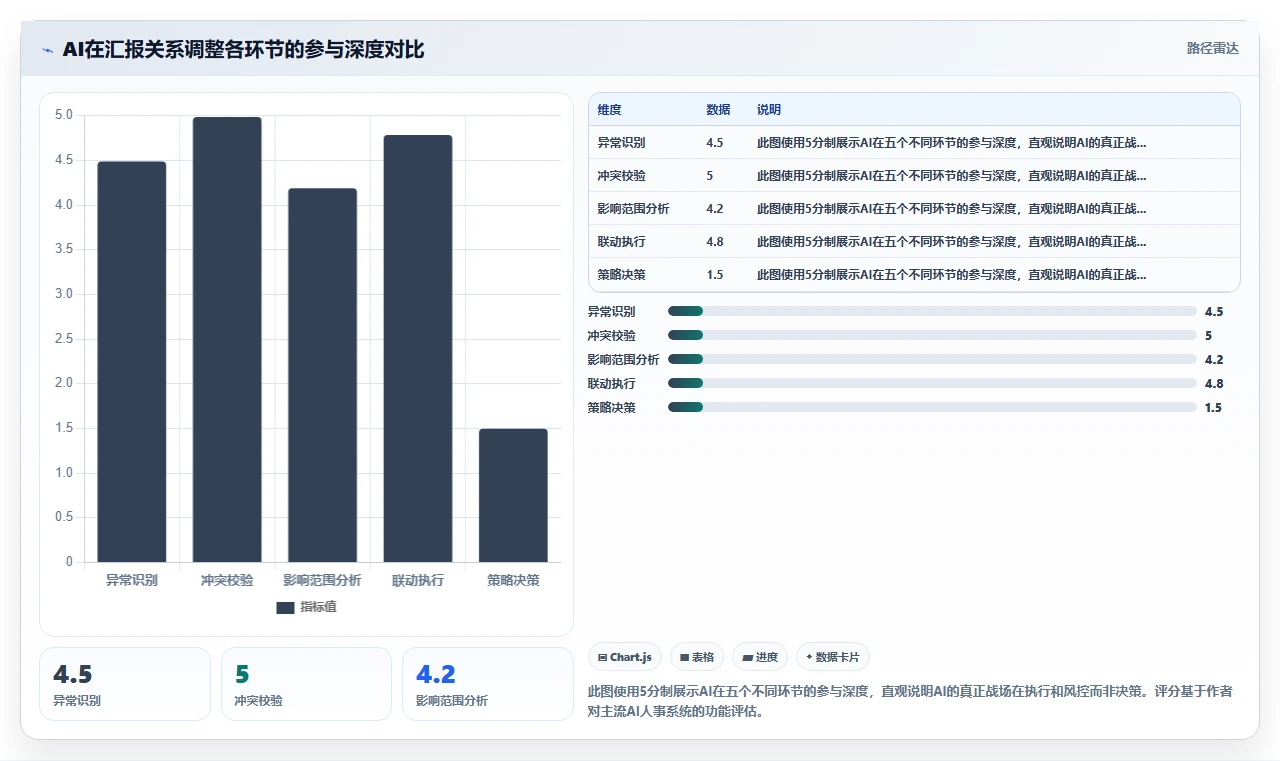Screen dimensions: 1280x761
Task: Click the 联动执行 progress bar
Action: pyautogui.click(x=932, y=383)
